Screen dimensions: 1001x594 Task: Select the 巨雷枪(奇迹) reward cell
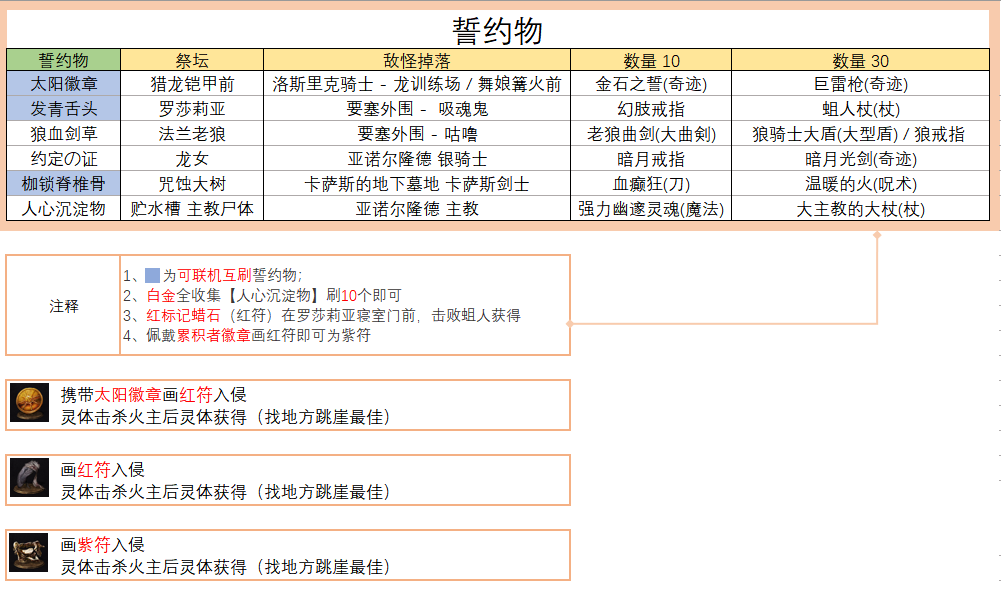[x=860, y=84]
